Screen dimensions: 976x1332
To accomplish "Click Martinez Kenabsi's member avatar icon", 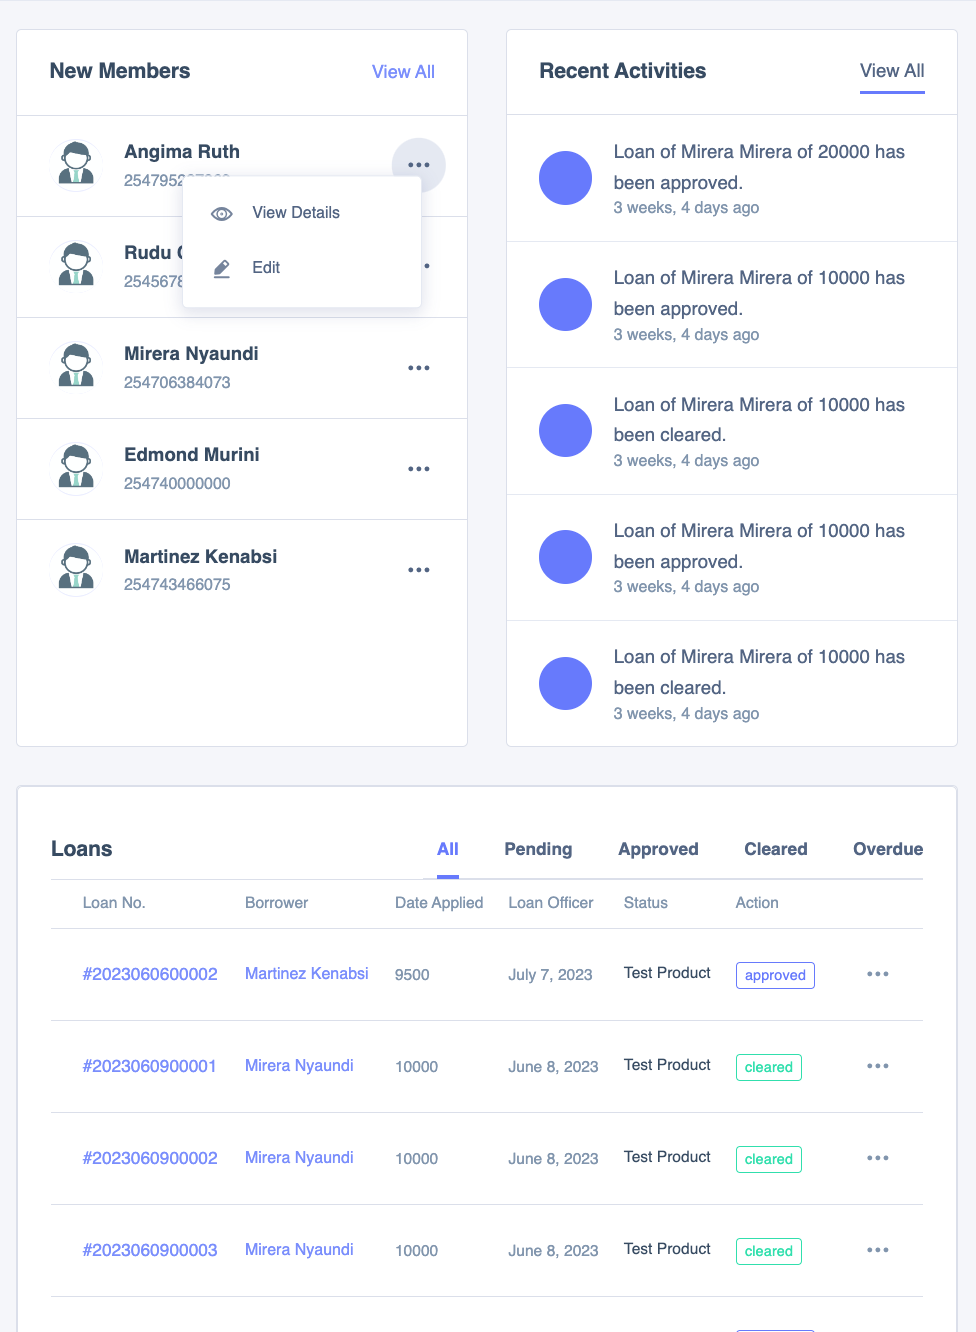I will 76,569.
